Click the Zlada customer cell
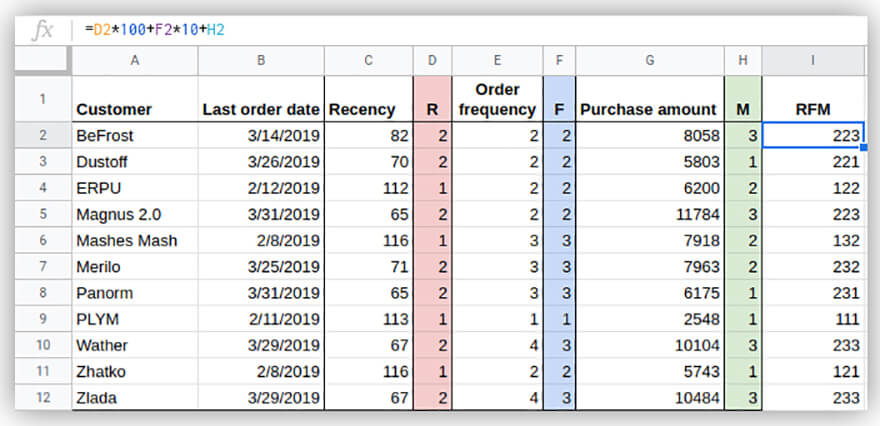 point(134,397)
